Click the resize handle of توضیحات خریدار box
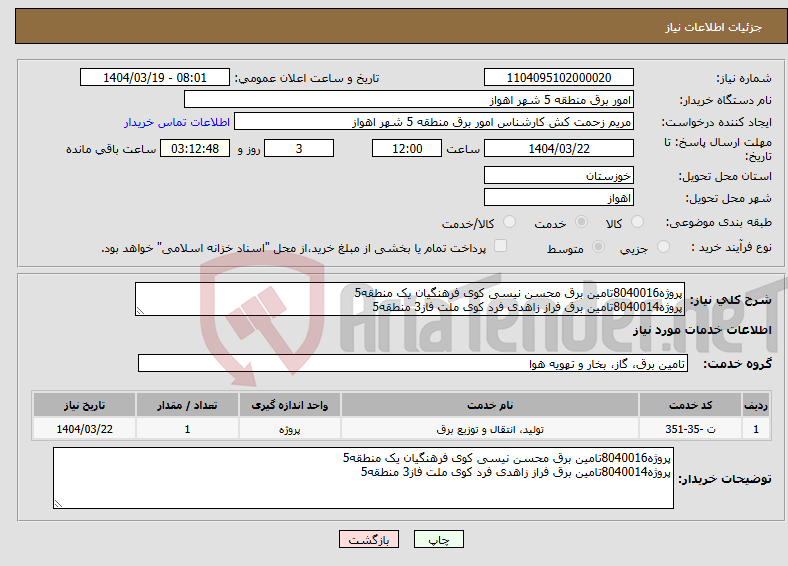 58,504
